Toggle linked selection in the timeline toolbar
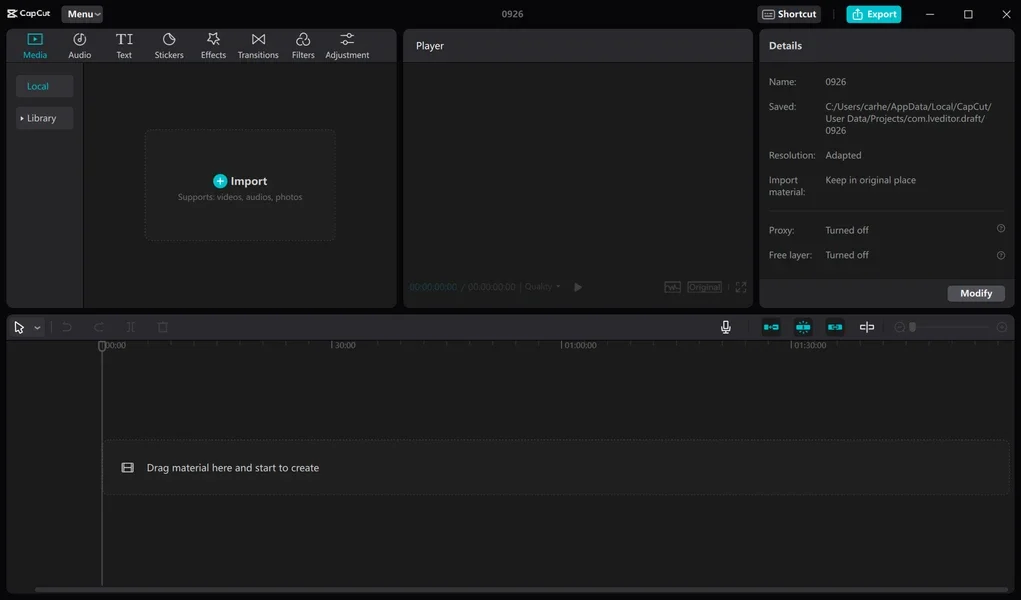The height and width of the screenshot is (600, 1021). pyautogui.click(x=834, y=326)
